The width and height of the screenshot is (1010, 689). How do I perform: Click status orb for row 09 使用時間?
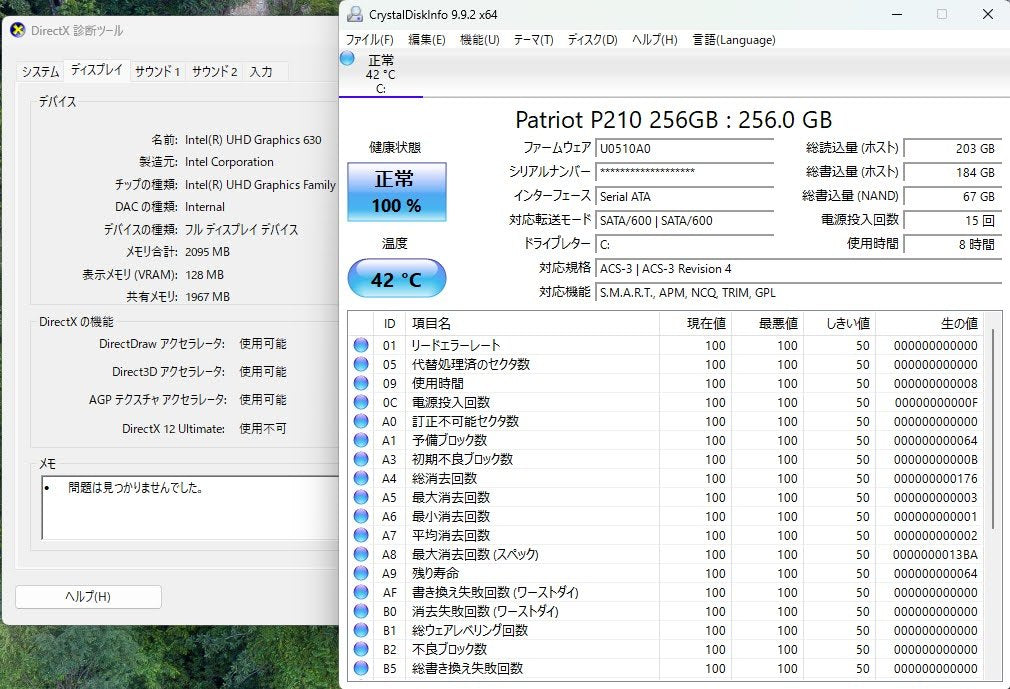[361, 383]
